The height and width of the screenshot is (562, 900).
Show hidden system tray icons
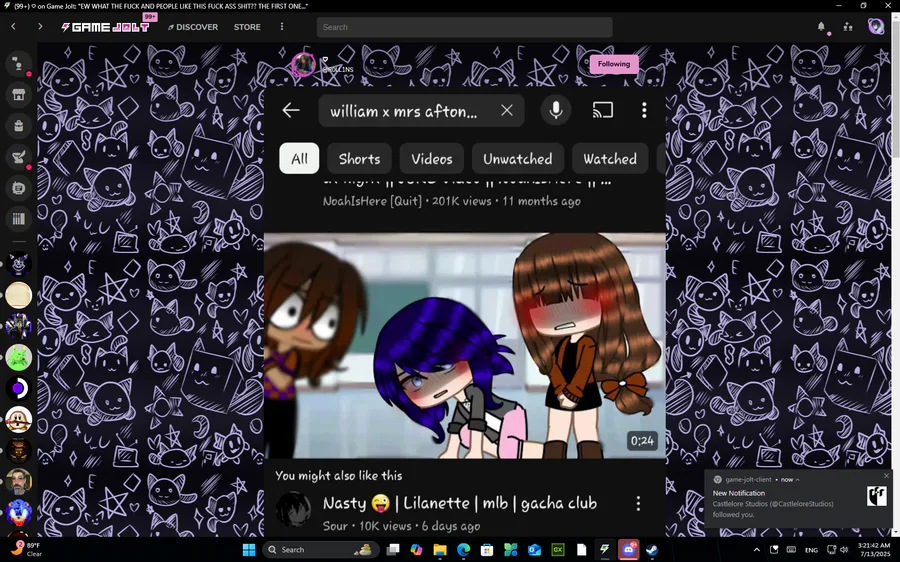[x=757, y=550]
